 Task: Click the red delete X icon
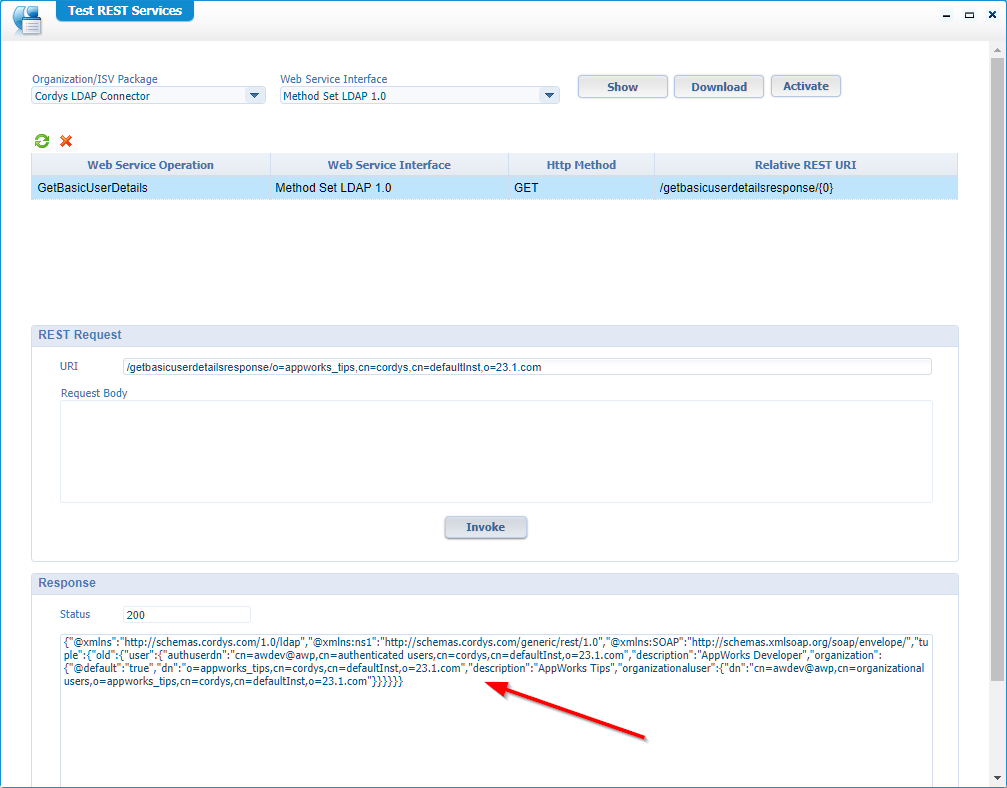pos(66,141)
